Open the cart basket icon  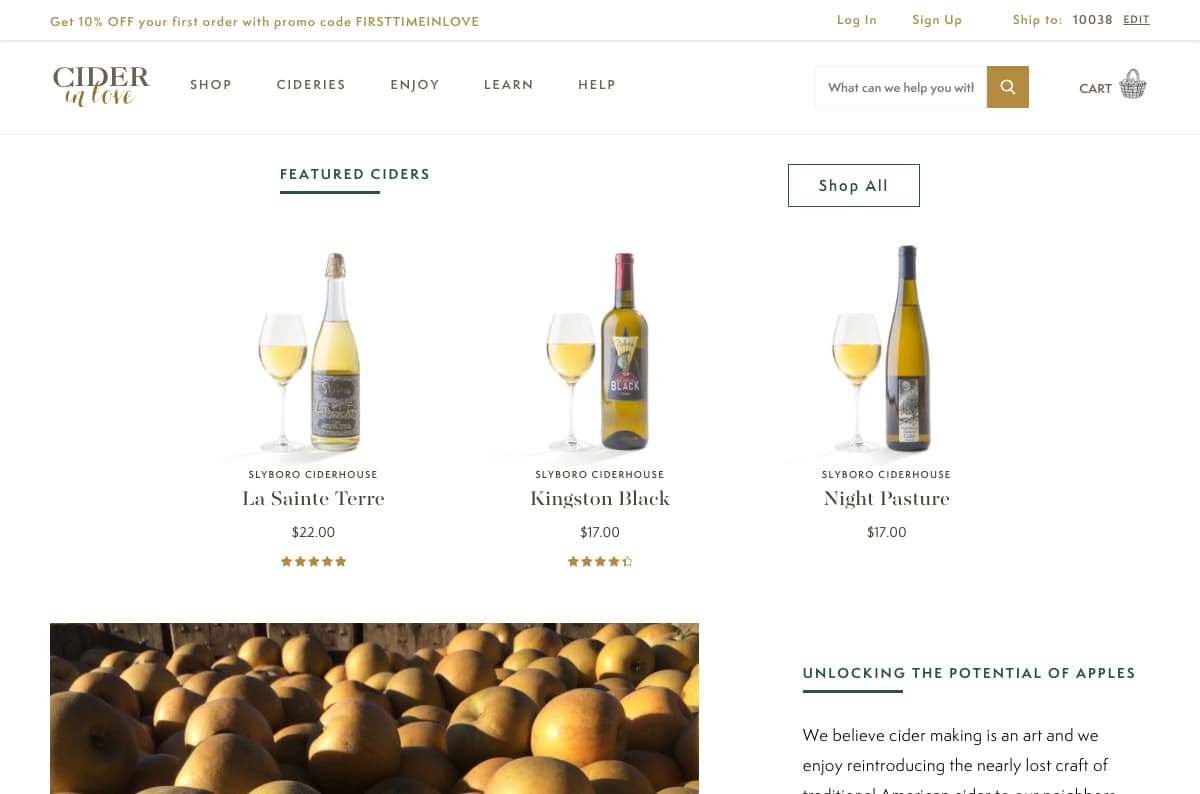point(1132,85)
